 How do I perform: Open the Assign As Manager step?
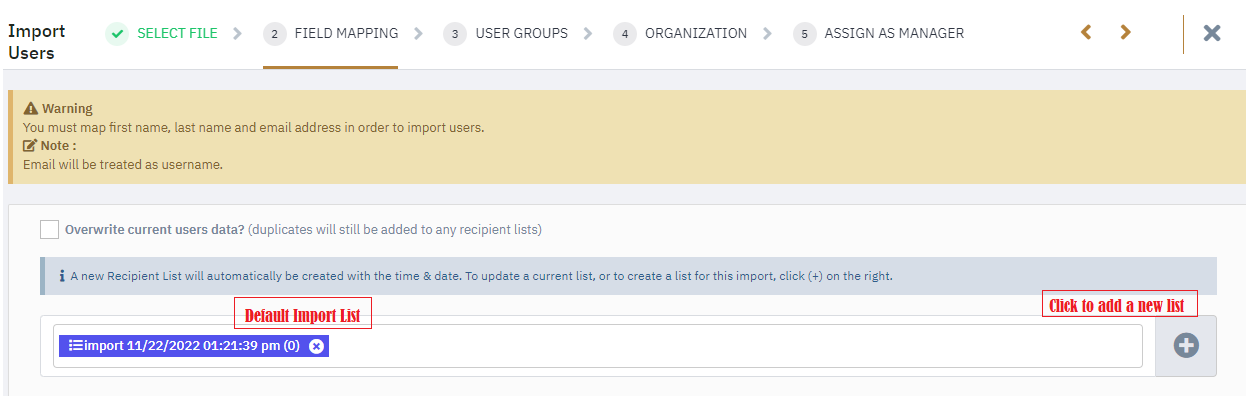coord(894,33)
